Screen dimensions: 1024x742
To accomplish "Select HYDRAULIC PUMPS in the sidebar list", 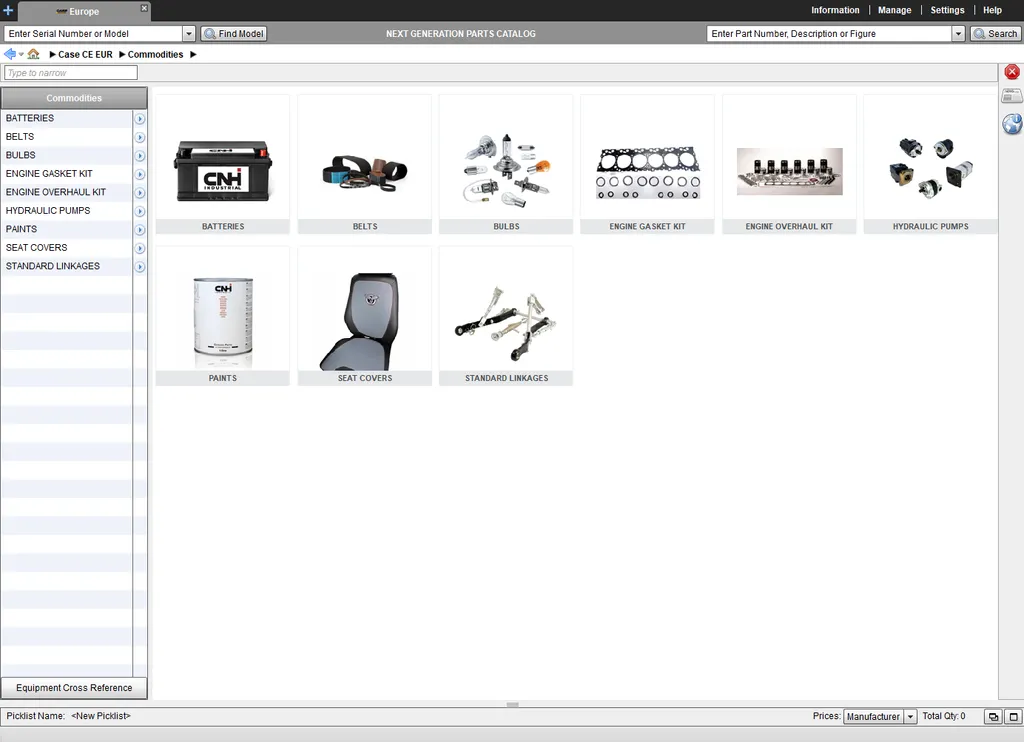I will coord(67,211).
